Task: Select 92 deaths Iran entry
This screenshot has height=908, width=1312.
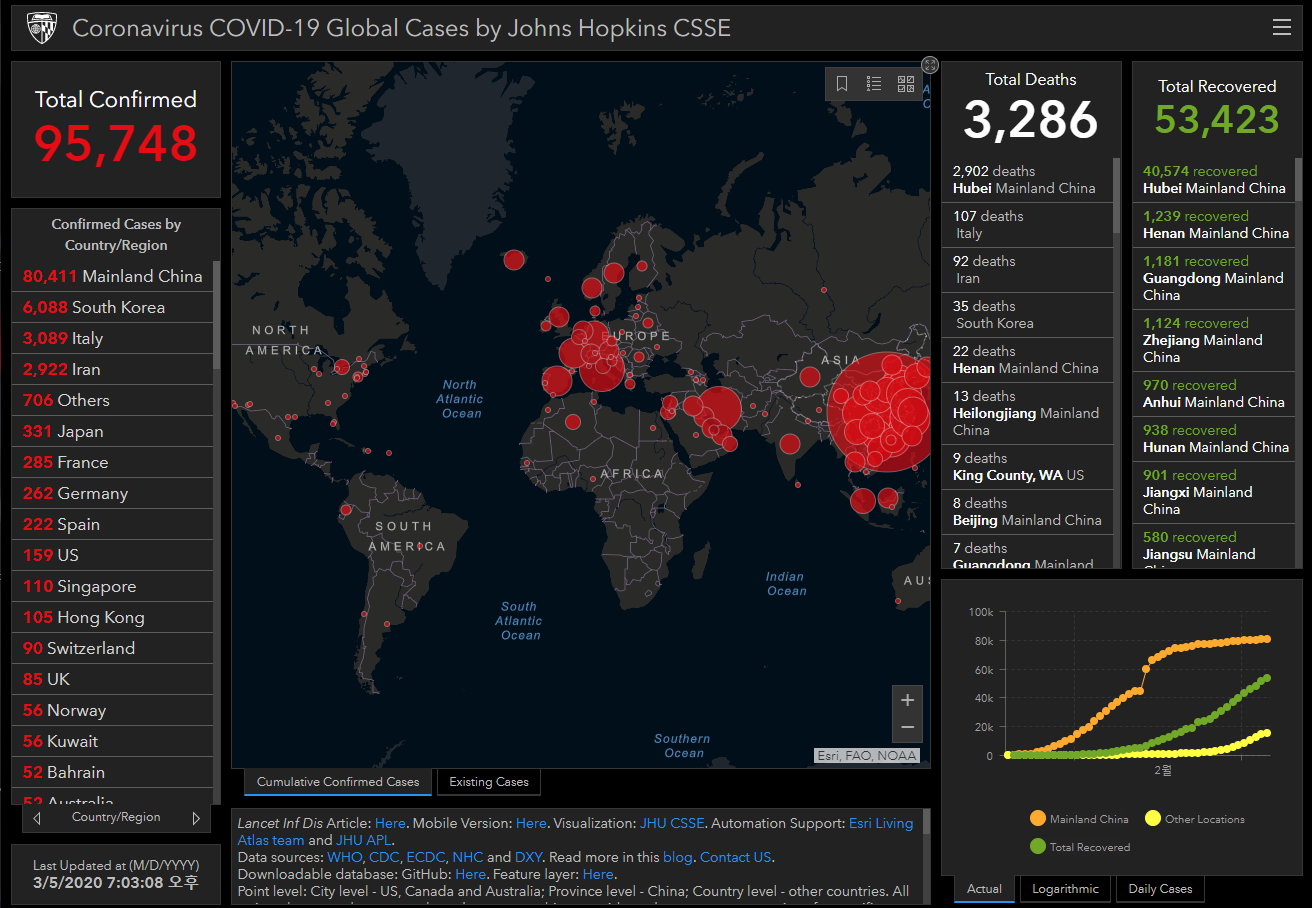Action: [x=1027, y=270]
